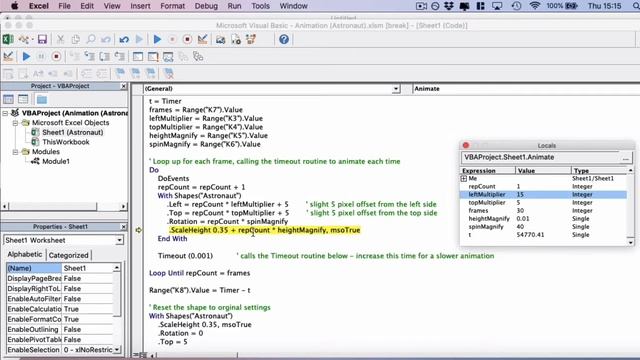Click the Copy icon in the Standard toolbar

coord(76,40)
